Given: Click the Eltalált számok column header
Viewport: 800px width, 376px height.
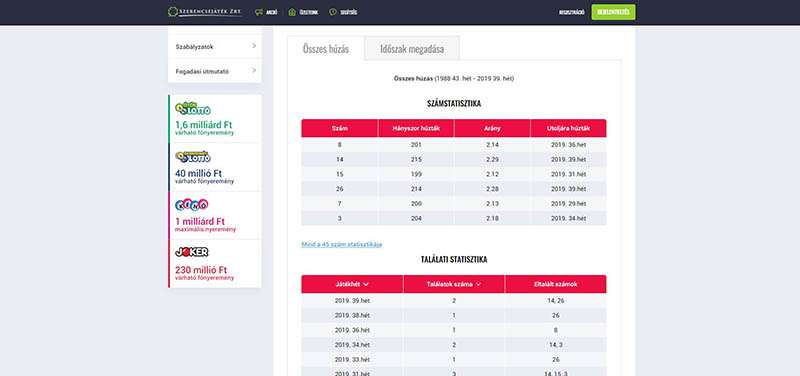Looking at the screenshot, I should 556,284.
